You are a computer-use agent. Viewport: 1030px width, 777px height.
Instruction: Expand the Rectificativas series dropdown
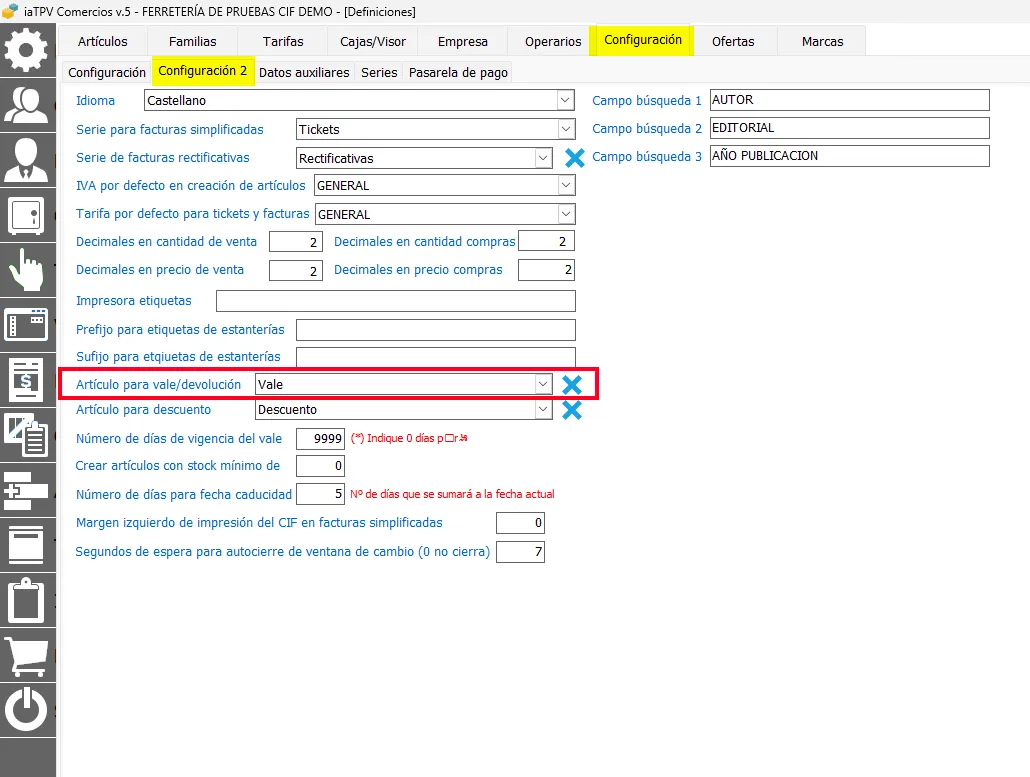coord(543,158)
